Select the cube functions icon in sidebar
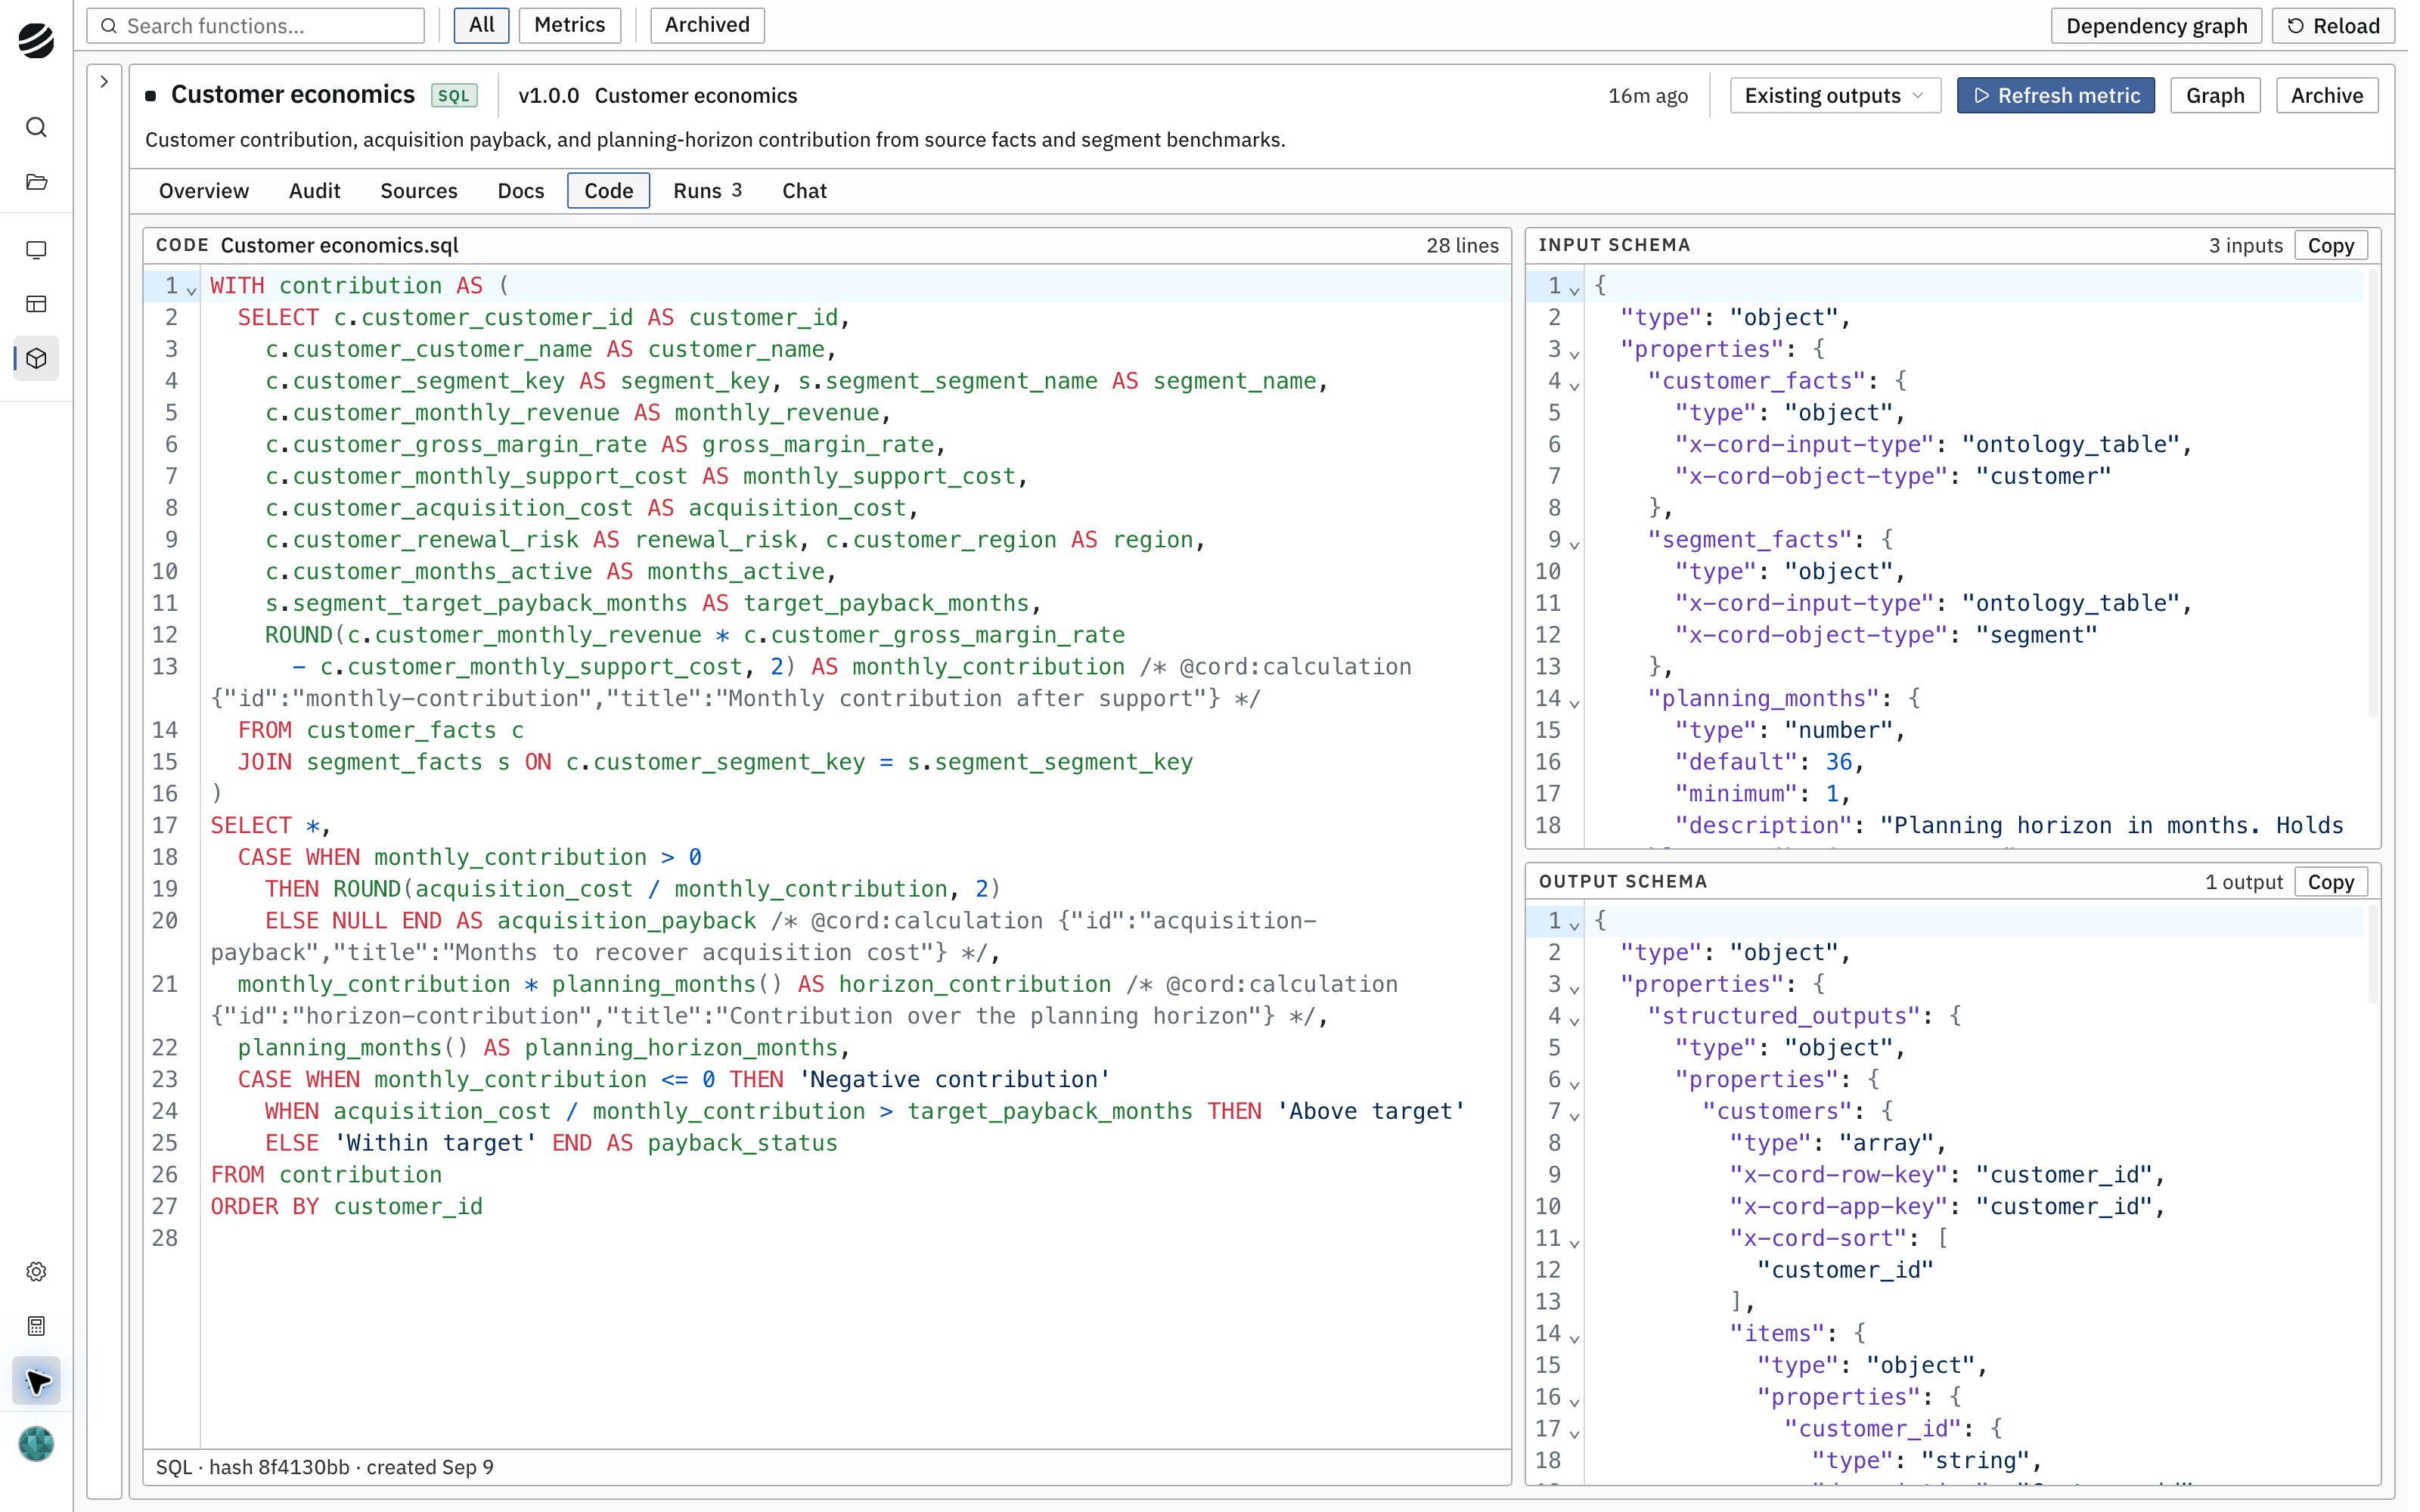Screen dimensions: 2420x1512 coord(36,358)
